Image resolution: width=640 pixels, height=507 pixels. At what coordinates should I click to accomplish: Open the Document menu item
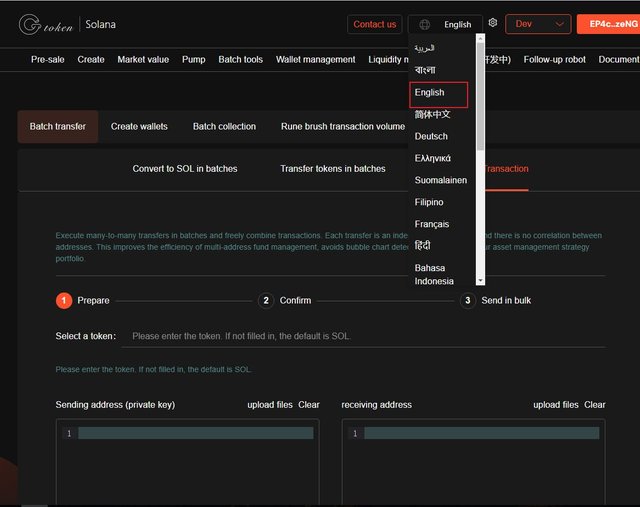point(619,60)
